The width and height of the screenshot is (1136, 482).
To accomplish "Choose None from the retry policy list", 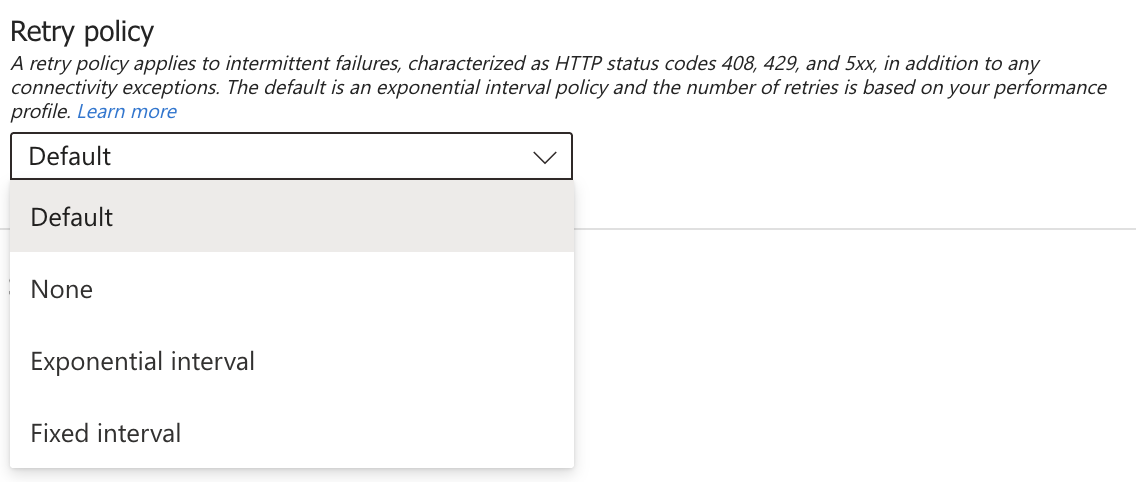I will point(62,289).
